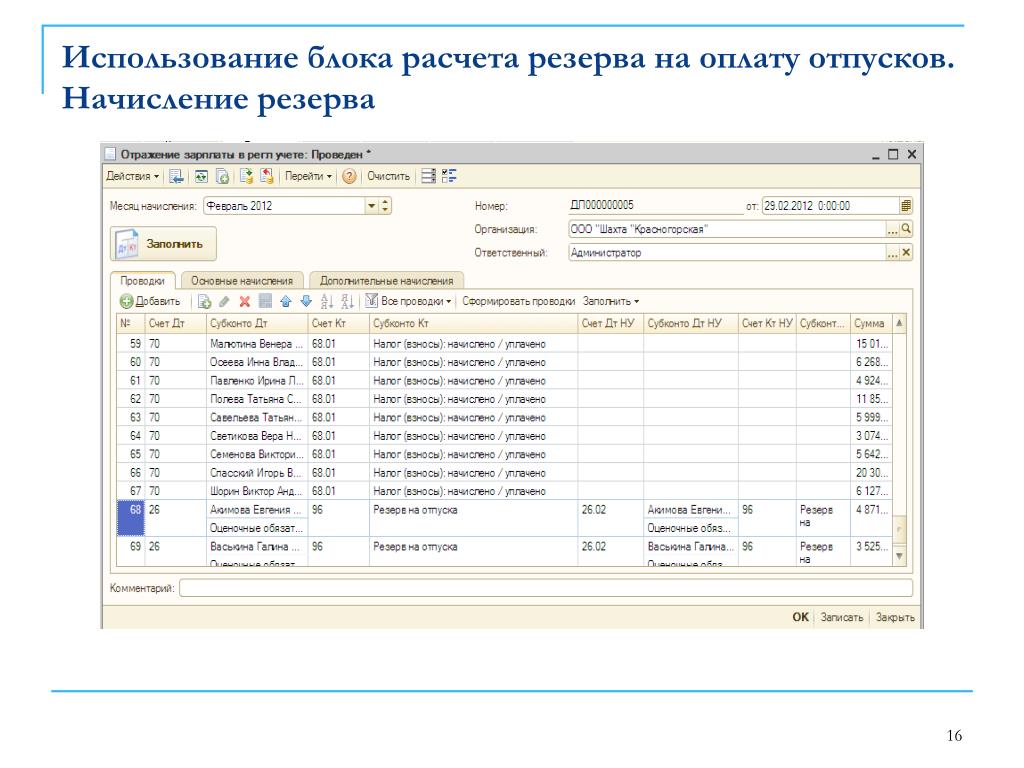This screenshot has width=1024, height=768.
Task: Click the date field 29.02.2012 0:00:00
Action: pyautogui.click(x=831, y=206)
